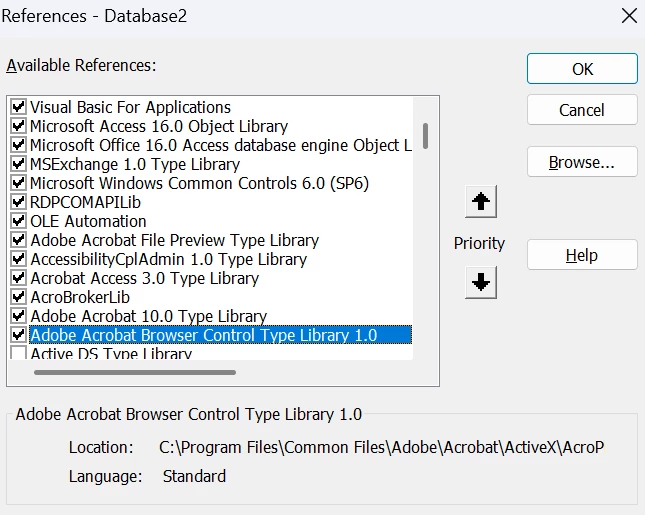Viewport: 645px width, 515px height.
Task: Click the Location path C:\Program Files\Common Files text
Action: pos(381,447)
